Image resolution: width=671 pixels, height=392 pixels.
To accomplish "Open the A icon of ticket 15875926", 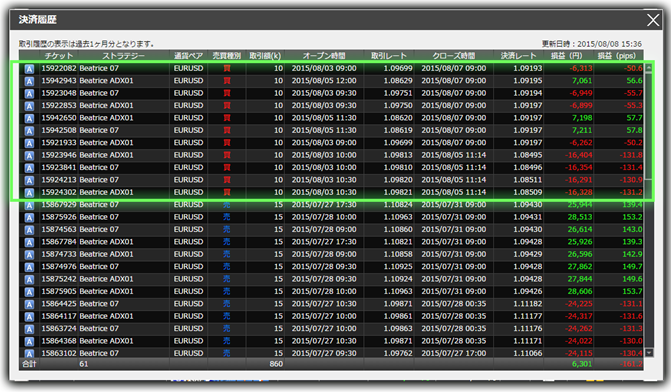I will coord(29,217).
